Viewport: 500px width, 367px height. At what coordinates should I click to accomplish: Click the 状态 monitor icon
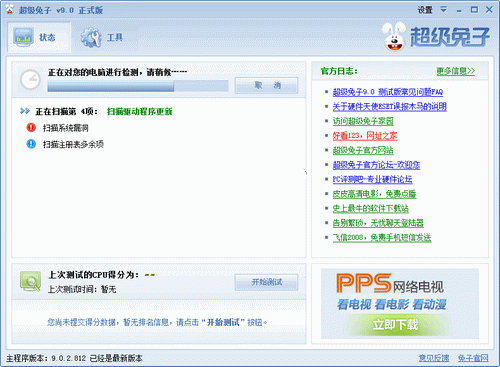pos(23,37)
